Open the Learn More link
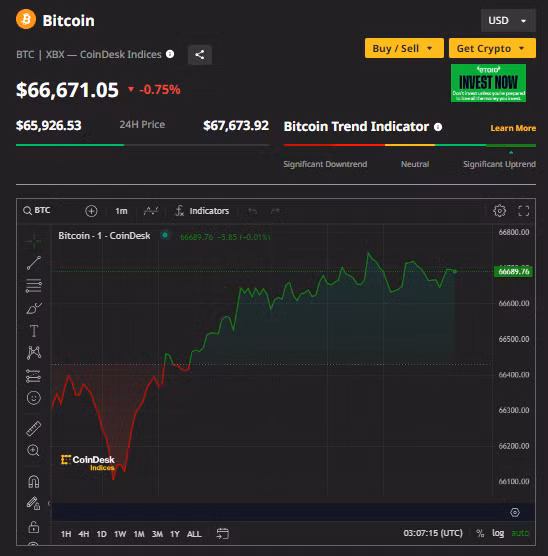548x556 pixels. (513, 128)
